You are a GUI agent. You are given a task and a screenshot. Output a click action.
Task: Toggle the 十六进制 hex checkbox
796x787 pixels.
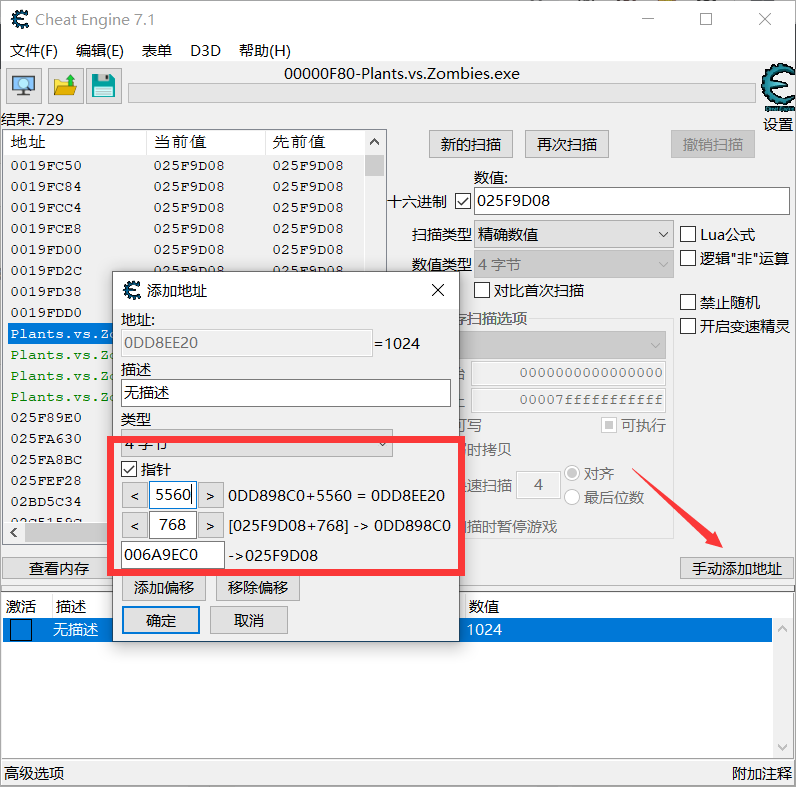pyautogui.click(x=462, y=201)
